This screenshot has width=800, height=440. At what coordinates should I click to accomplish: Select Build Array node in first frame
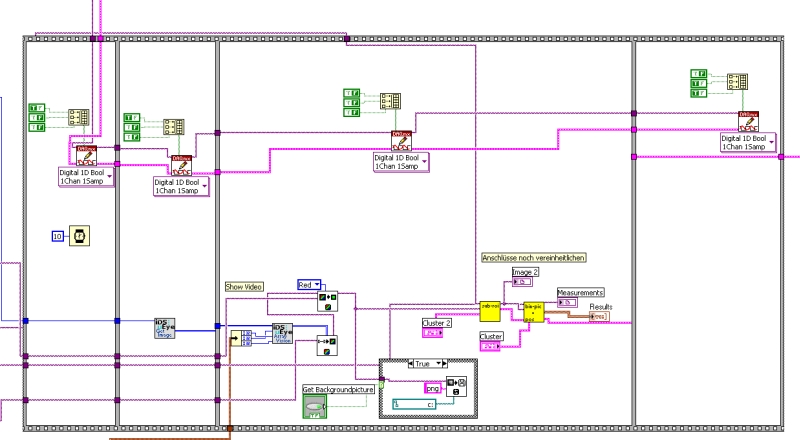[79, 117]
